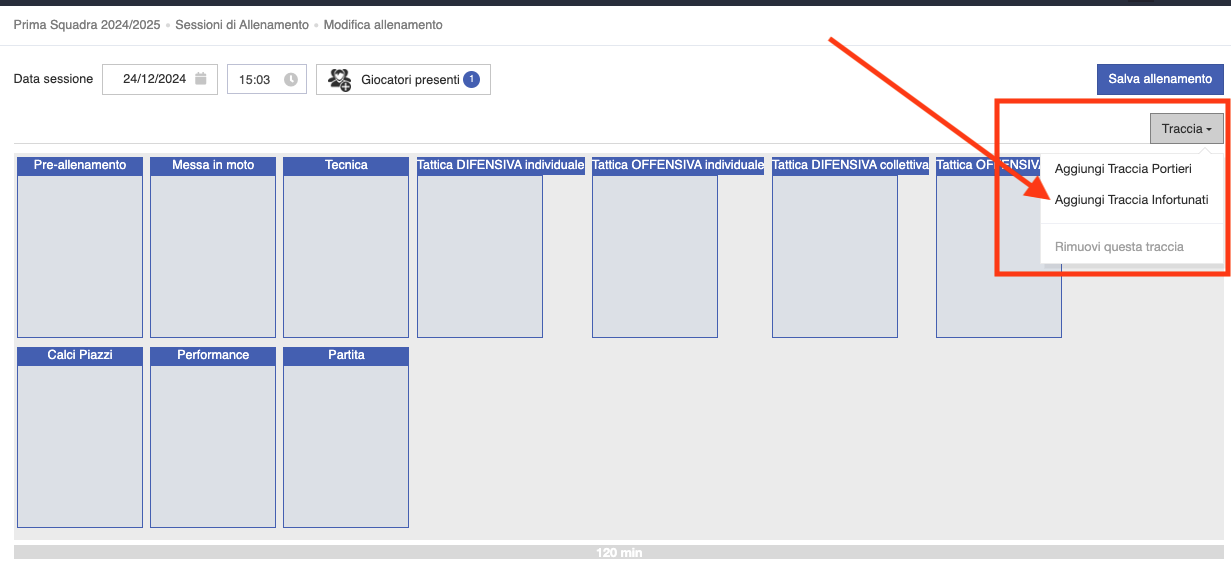Select Tattica OFFENSIVA individuale column
Viewport: 1231px width, 569px height.
click(x=655, y=247)
